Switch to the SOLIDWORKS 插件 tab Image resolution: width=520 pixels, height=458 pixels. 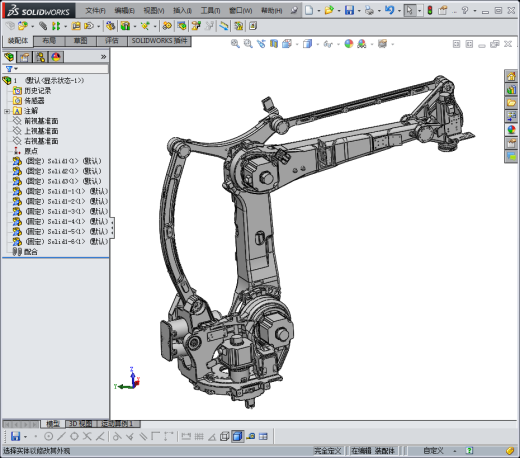(159, 41)
